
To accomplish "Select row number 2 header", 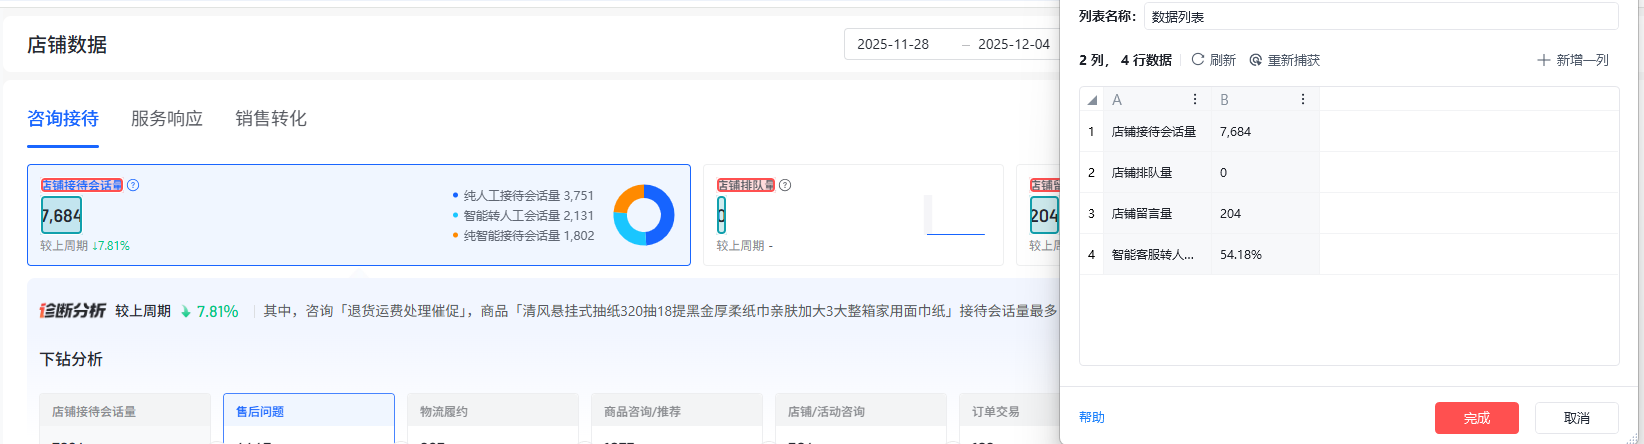I will (1091, 172).
